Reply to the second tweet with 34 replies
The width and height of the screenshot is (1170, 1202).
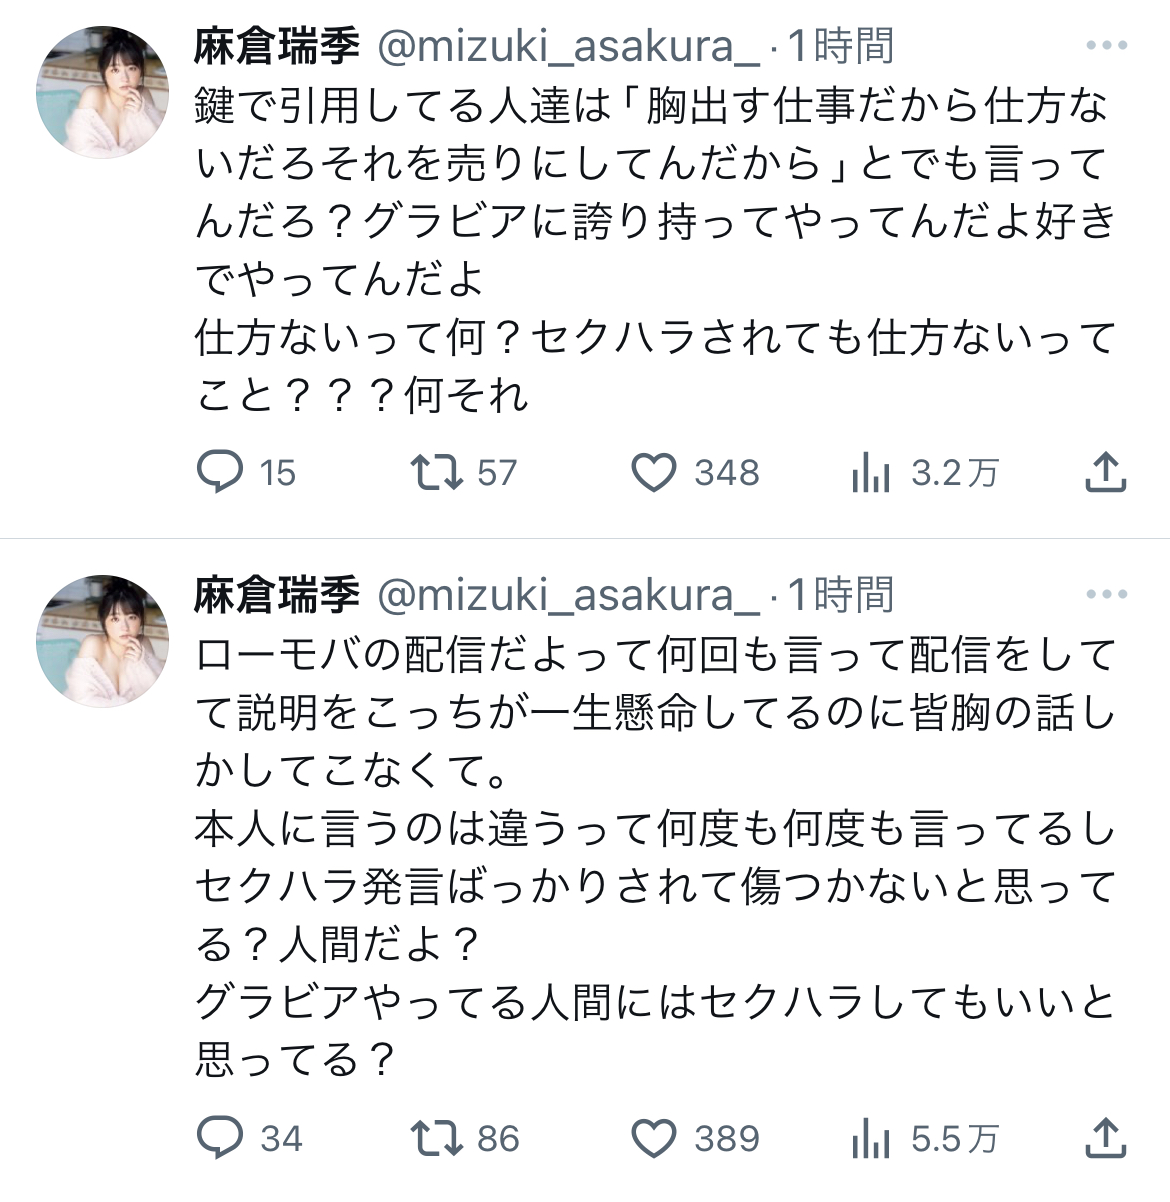pyautogui.click(x=221, y=1138)
